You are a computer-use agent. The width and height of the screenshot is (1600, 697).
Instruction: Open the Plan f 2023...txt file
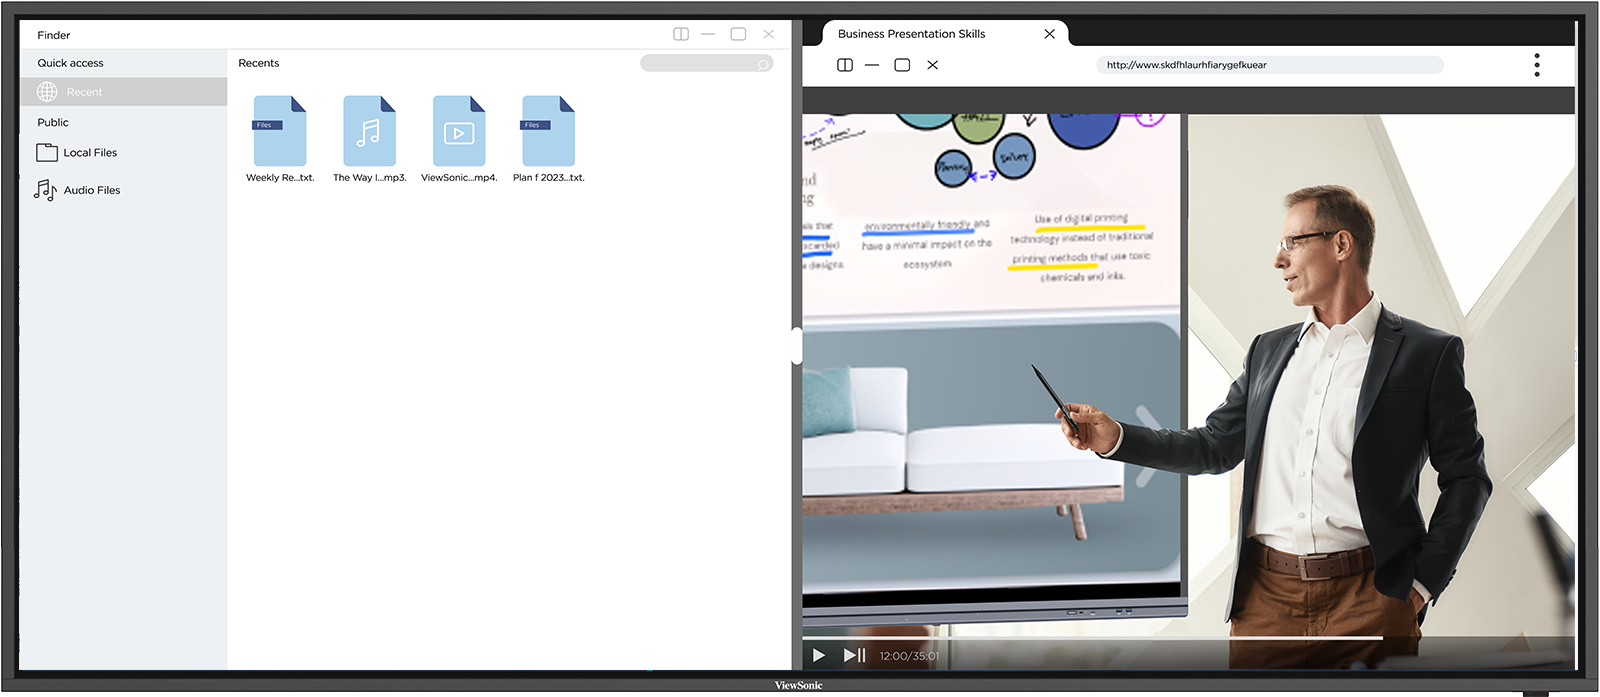click(548, 131)
